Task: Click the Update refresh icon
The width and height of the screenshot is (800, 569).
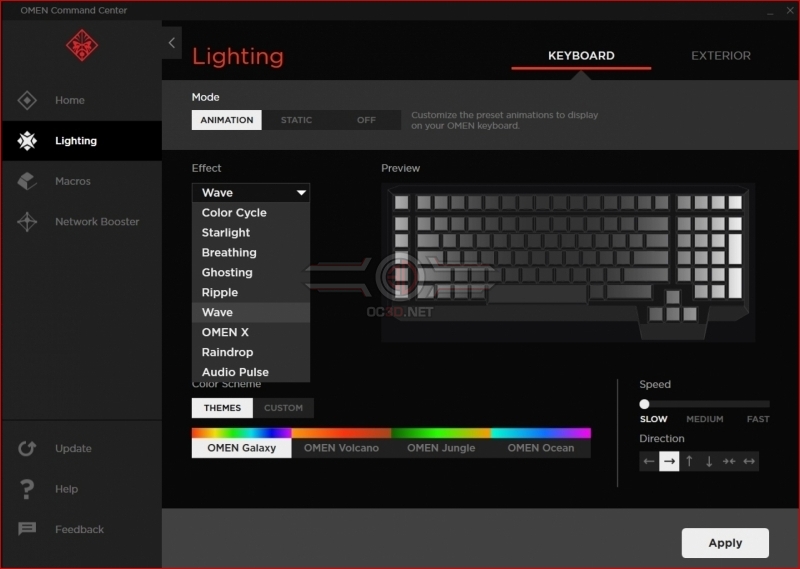Action: pyautogui.click(x=27, y=449)
